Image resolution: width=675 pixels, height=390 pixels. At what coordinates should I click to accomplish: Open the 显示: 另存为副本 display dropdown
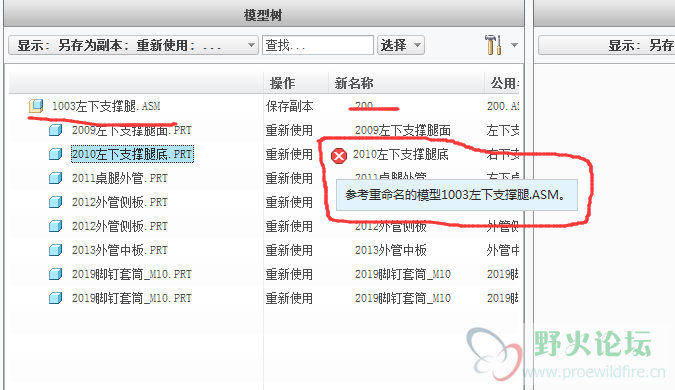point(133,45)
